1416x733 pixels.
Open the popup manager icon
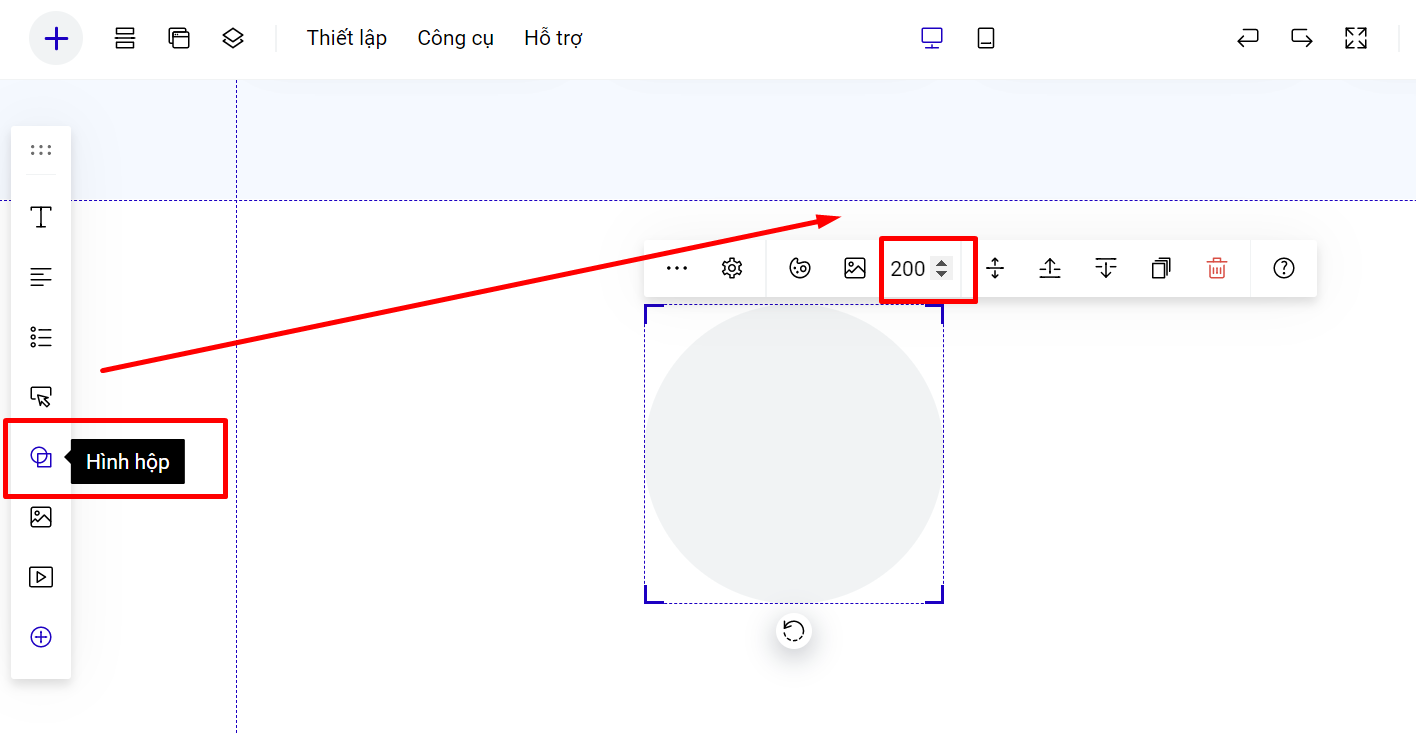[179, 39]
